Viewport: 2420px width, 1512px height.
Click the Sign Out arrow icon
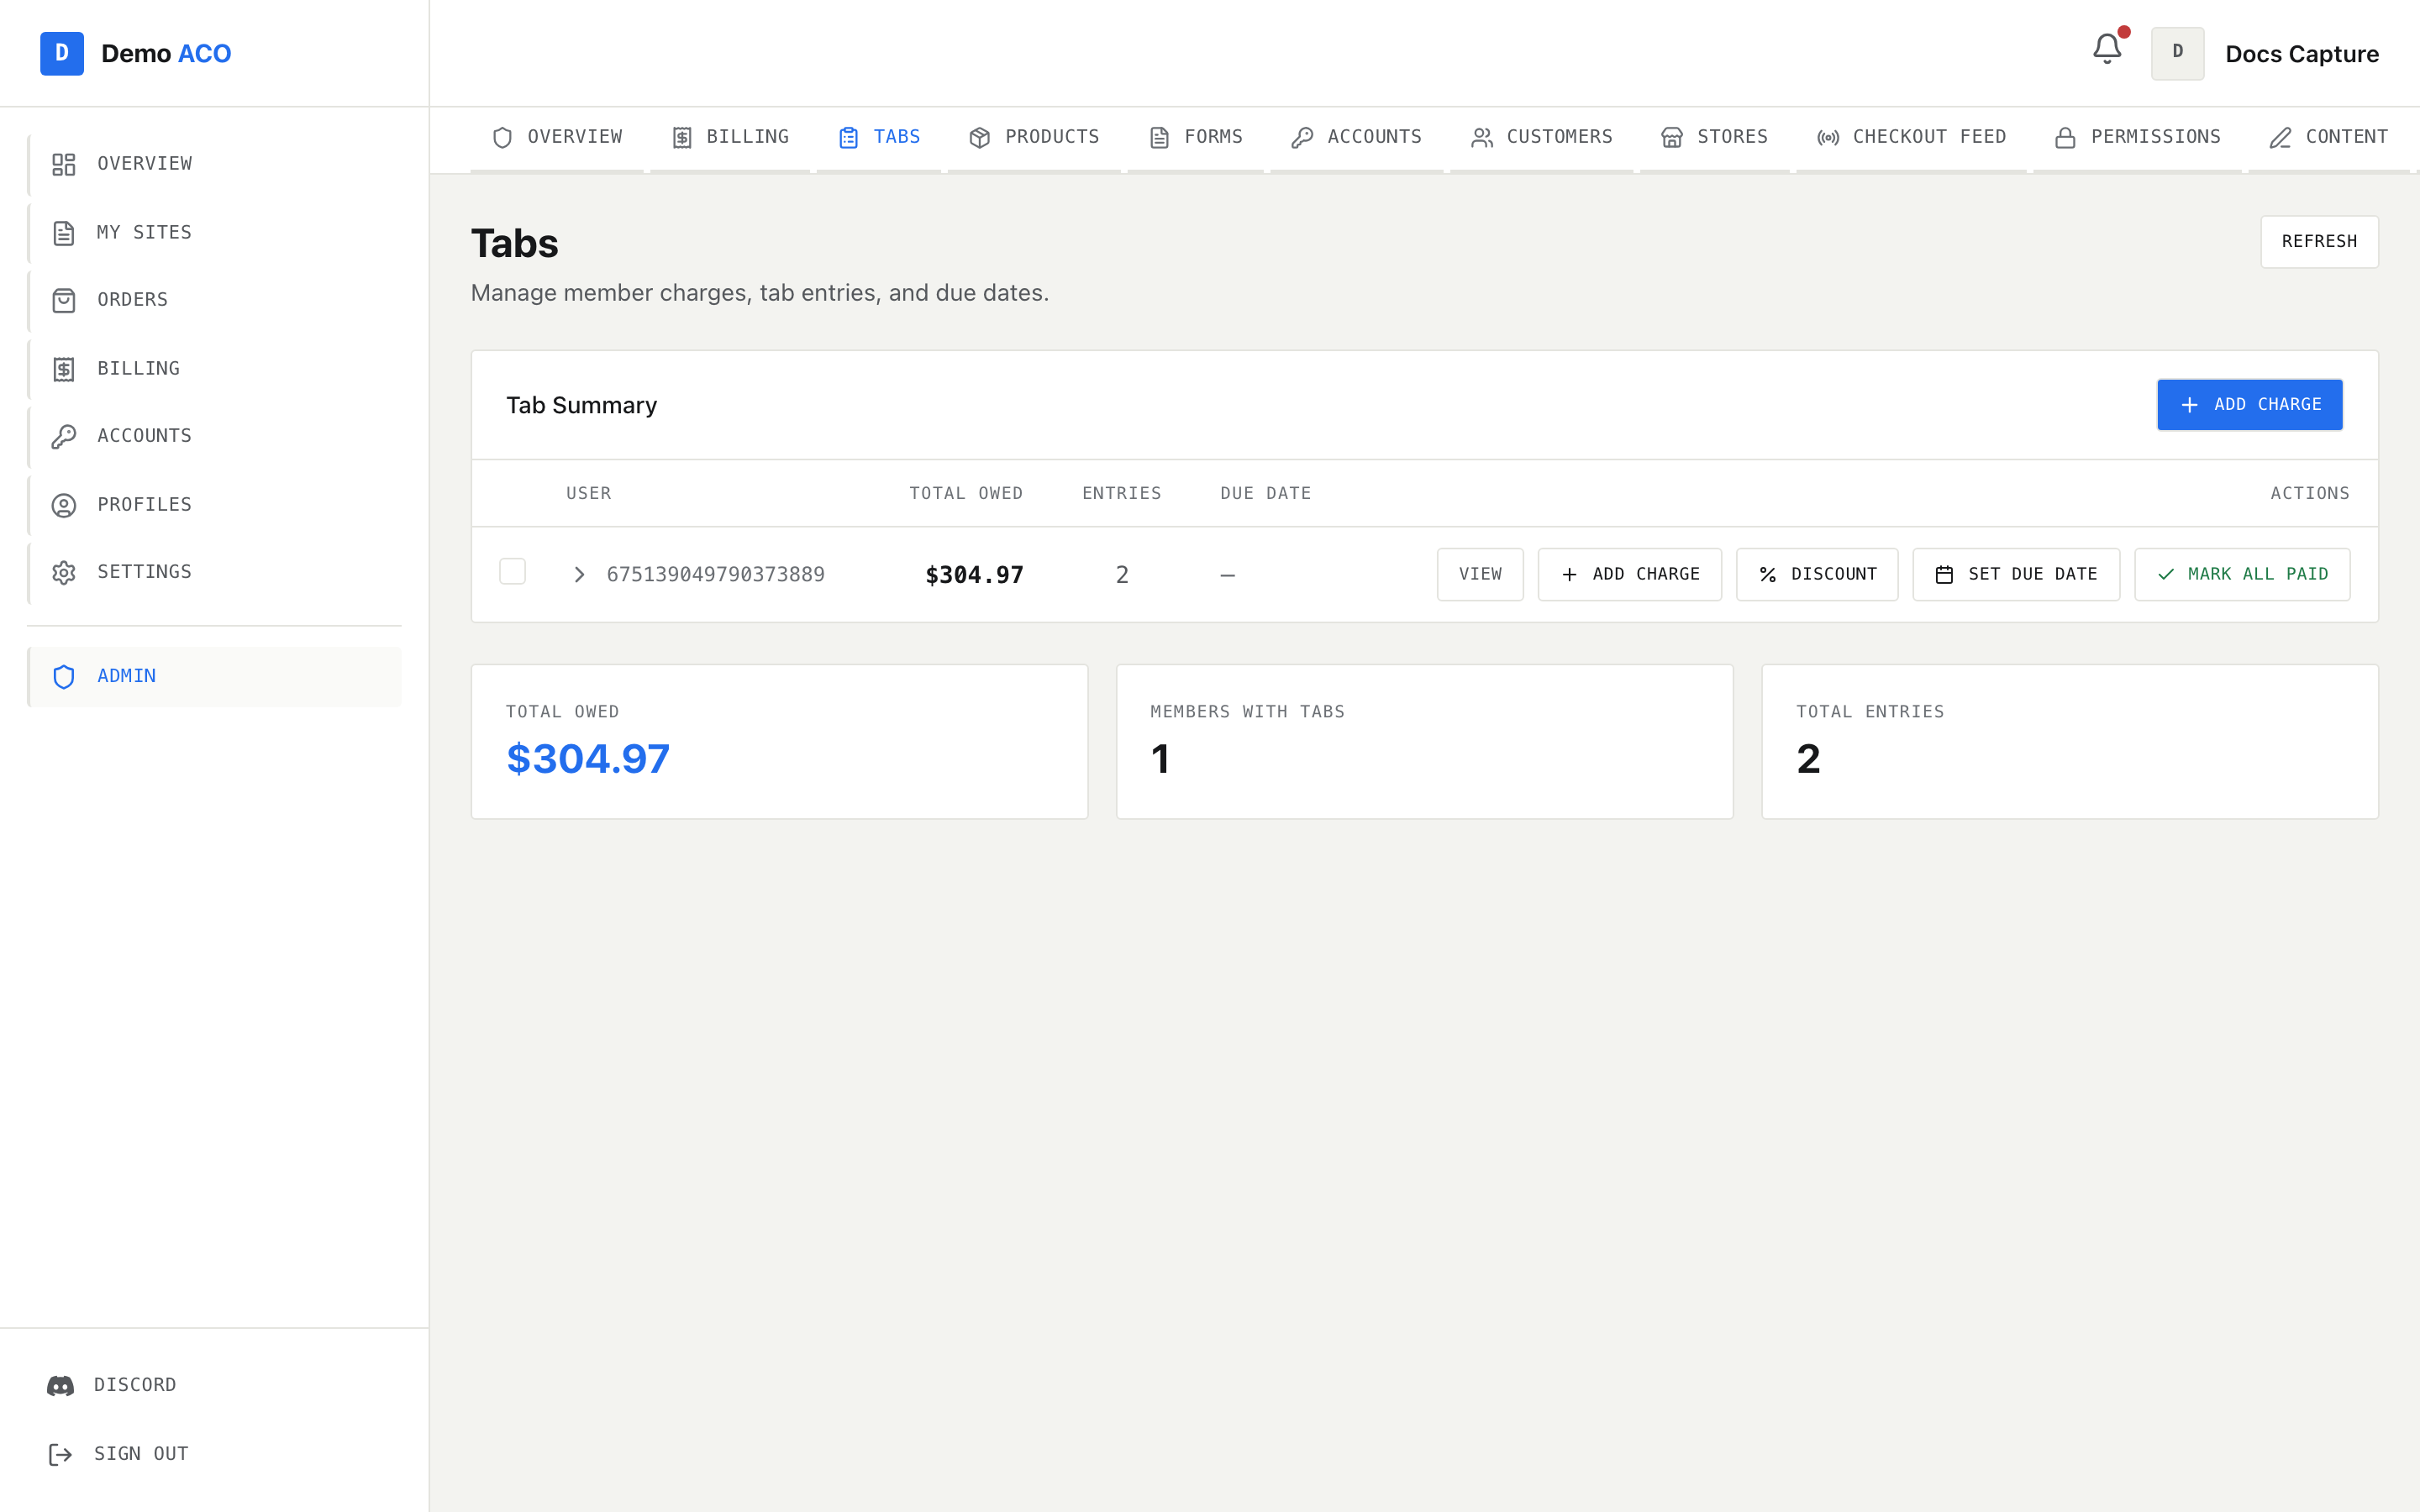pos(60,1454)
